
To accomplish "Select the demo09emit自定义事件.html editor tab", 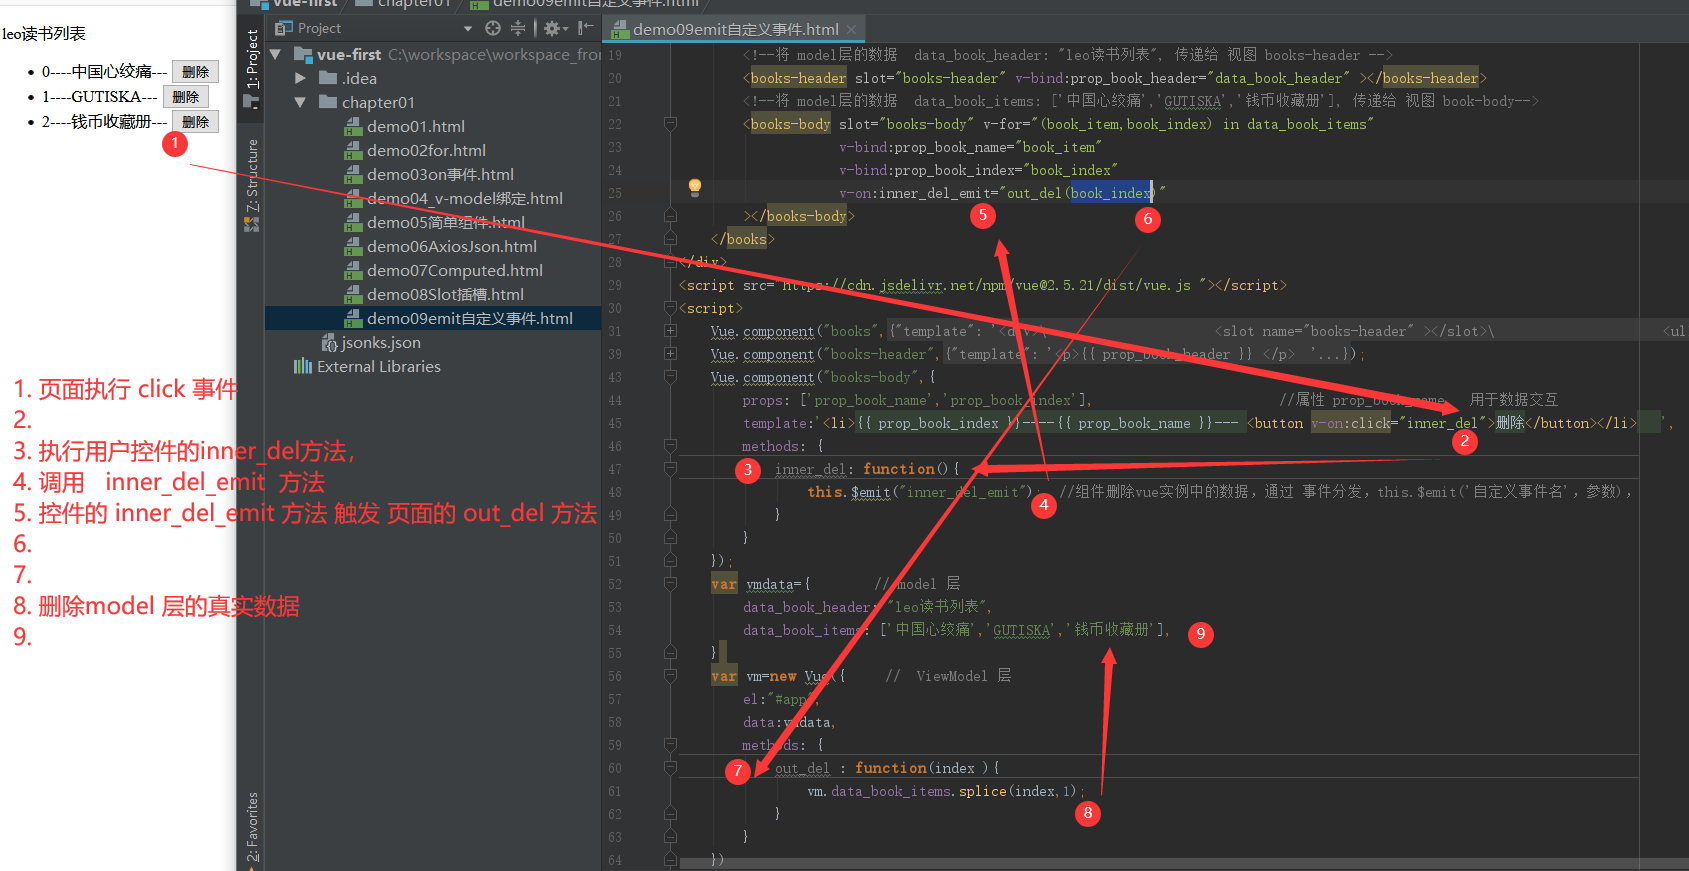I will (735, 29).
